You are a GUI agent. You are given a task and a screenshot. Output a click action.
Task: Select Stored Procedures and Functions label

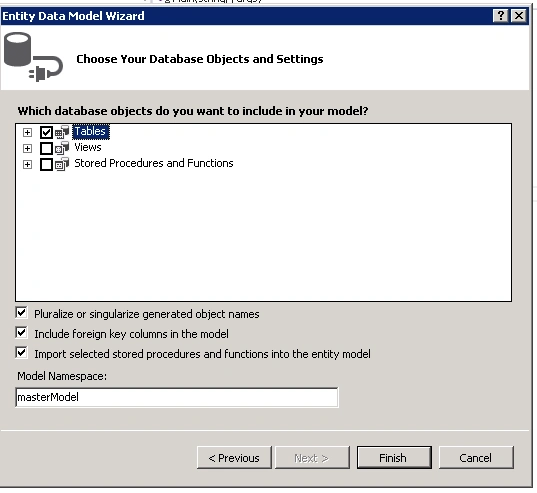pyautogui.click(x=154, y=163)
